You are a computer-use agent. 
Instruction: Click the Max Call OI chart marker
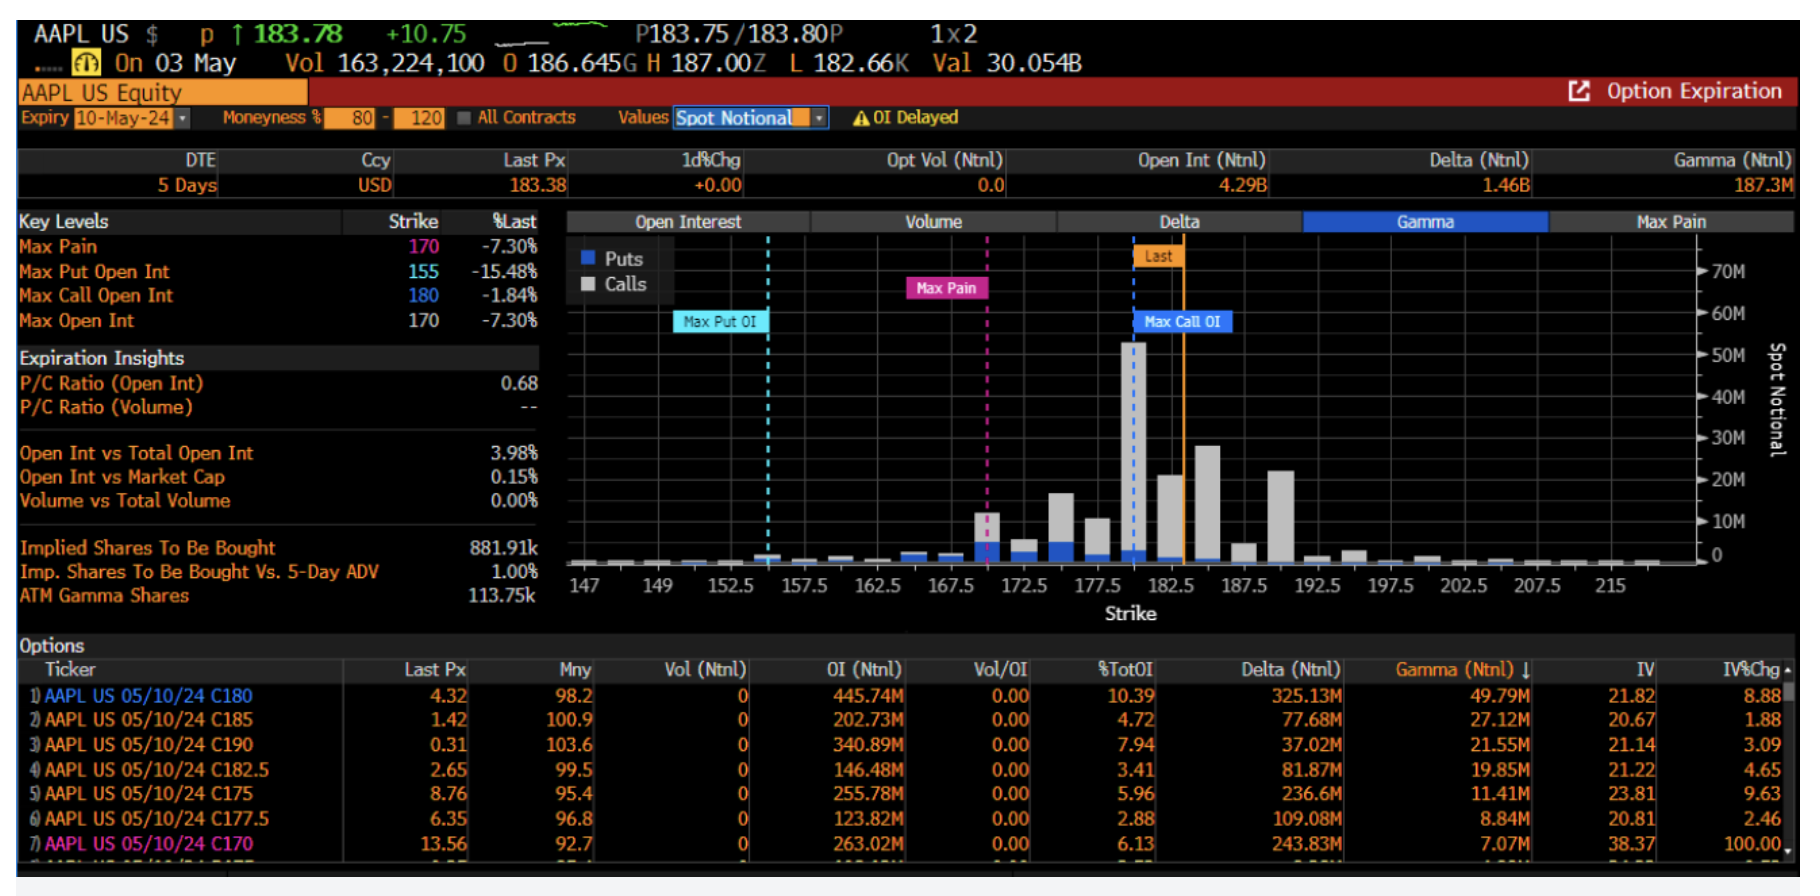click(1182, 321)
